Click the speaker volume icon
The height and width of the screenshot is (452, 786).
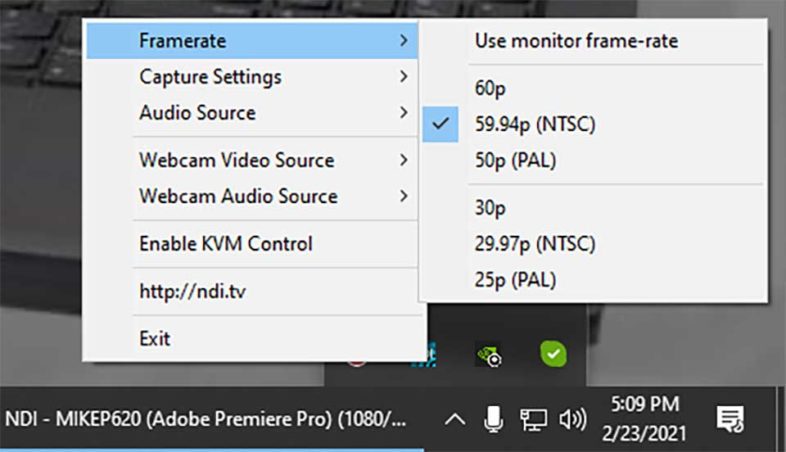click(573, 419)
